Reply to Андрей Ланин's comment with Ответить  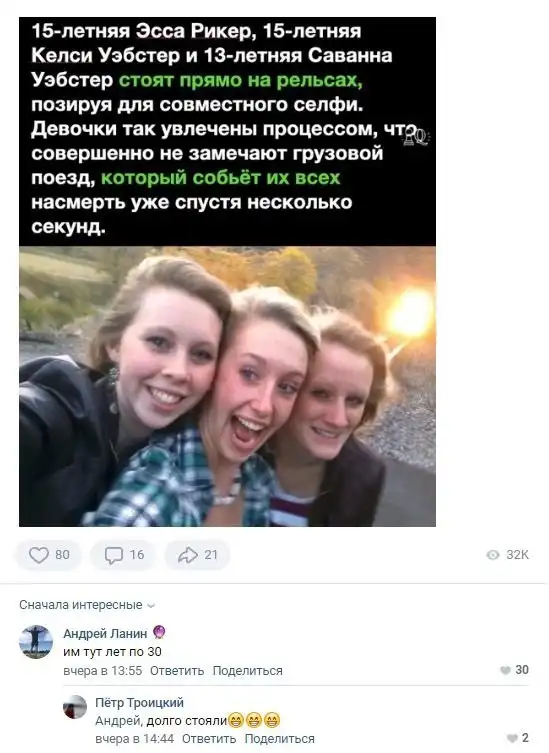[x=177, y=671]
